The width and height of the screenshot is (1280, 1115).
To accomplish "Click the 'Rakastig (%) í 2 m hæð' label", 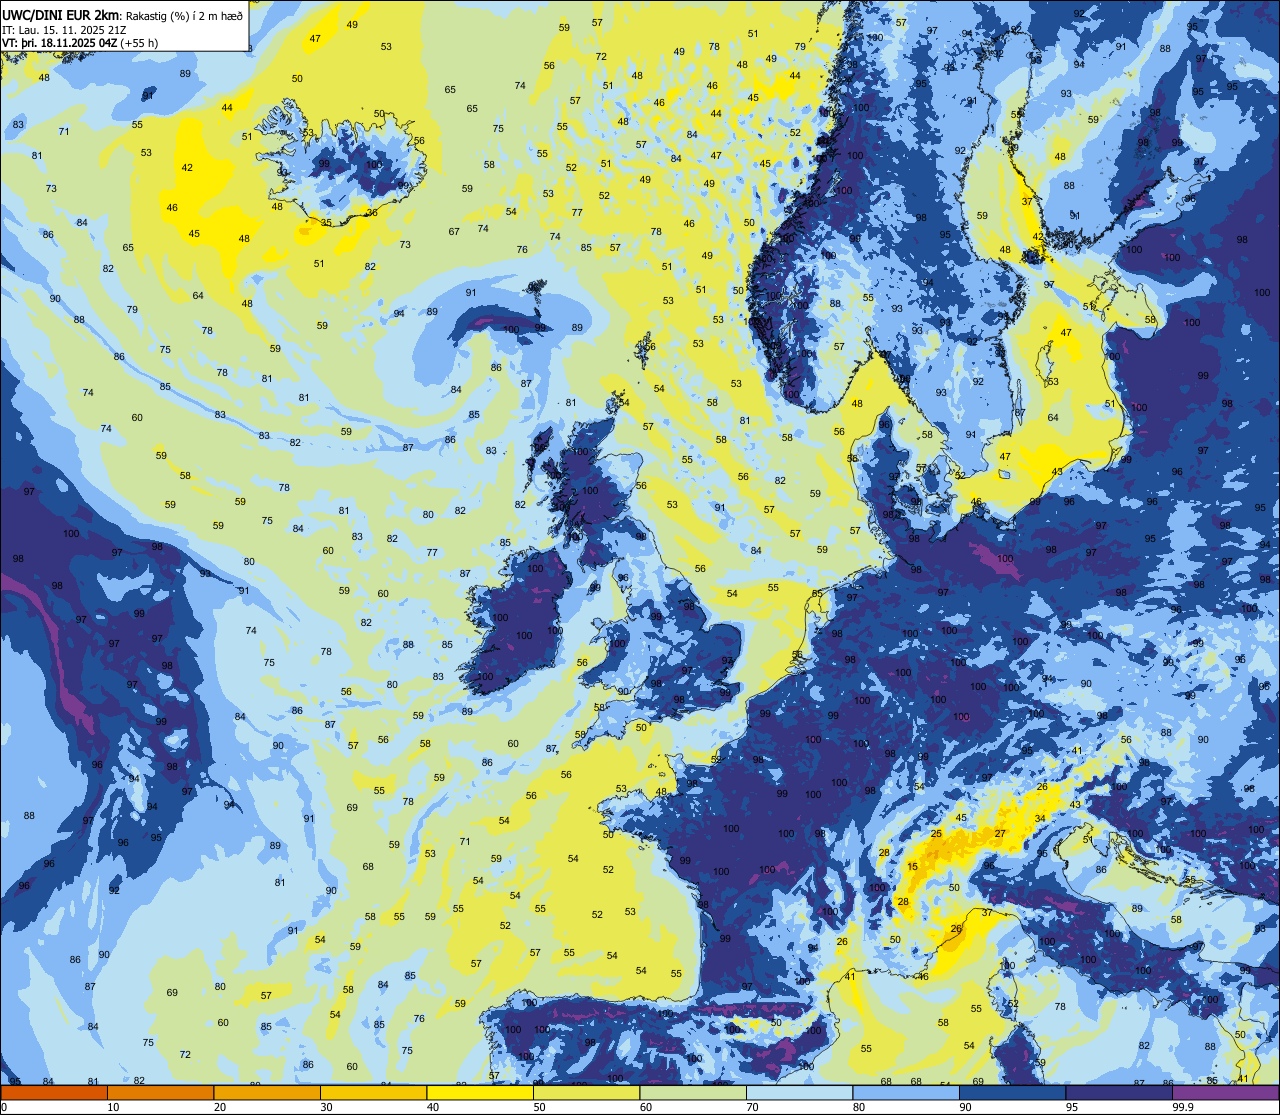I will 183,16.
